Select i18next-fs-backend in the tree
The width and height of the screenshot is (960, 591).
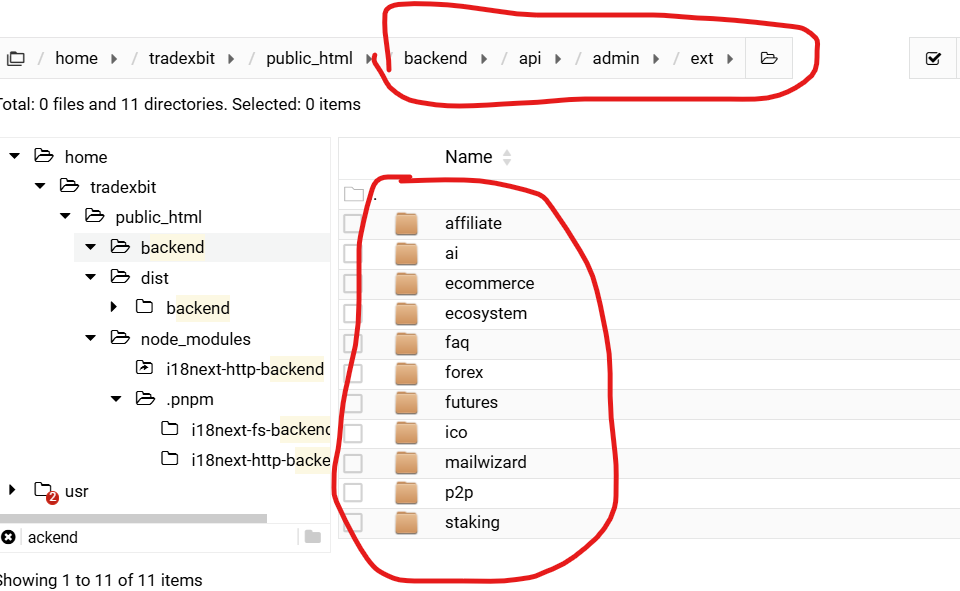(x=260, y=429)
